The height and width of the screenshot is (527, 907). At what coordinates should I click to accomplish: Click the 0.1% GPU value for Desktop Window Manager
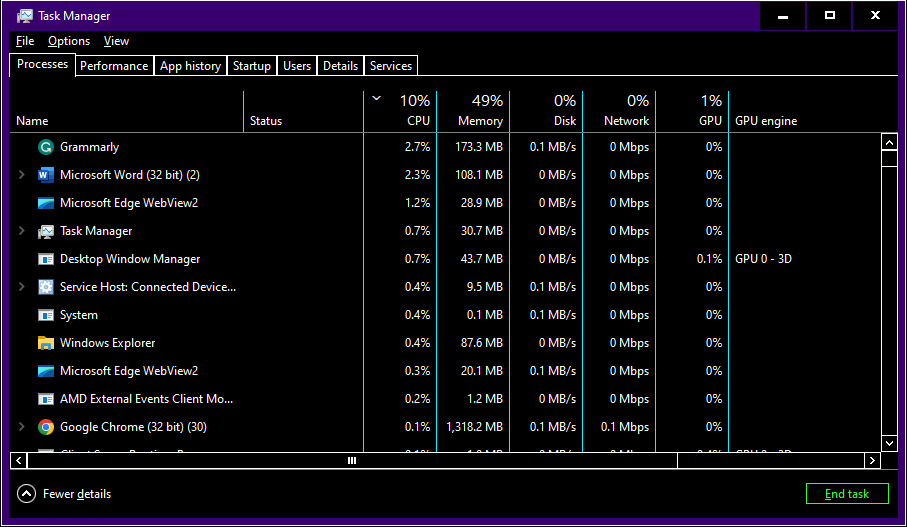tap(710, 259)
